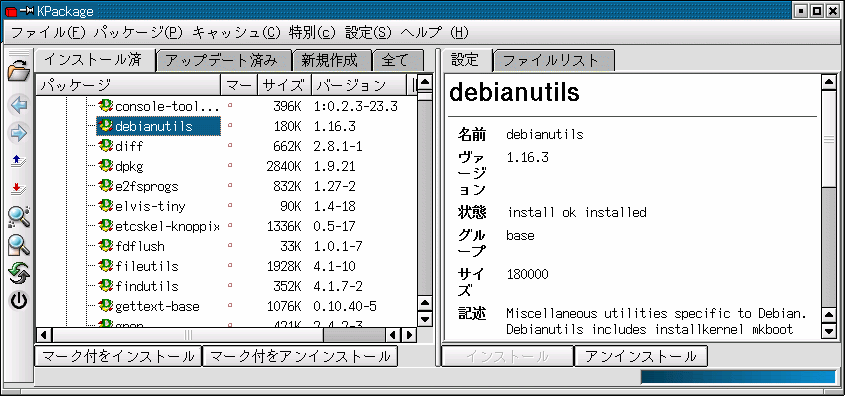The height and width of the screenshot is (396, 845).
Task: Open the 特別(c) menu
Action: tap(313, 32)
